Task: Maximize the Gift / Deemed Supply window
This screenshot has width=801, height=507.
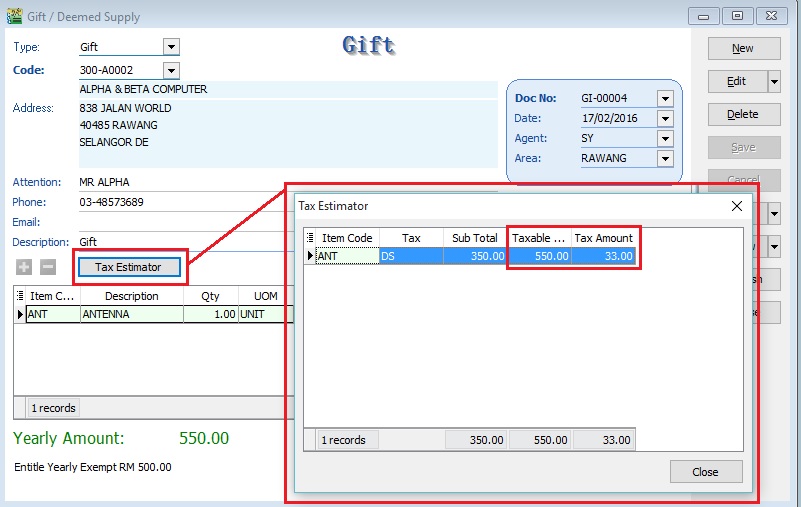Action: (737, 16)
